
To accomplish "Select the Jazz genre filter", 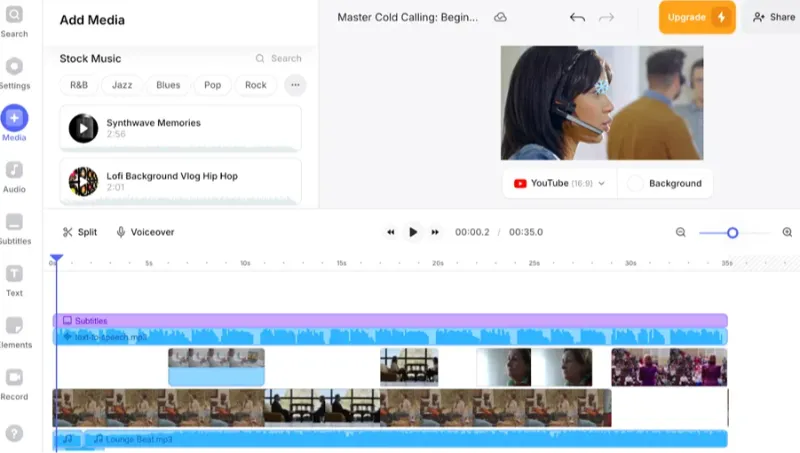I will click(x=122, y=85).
